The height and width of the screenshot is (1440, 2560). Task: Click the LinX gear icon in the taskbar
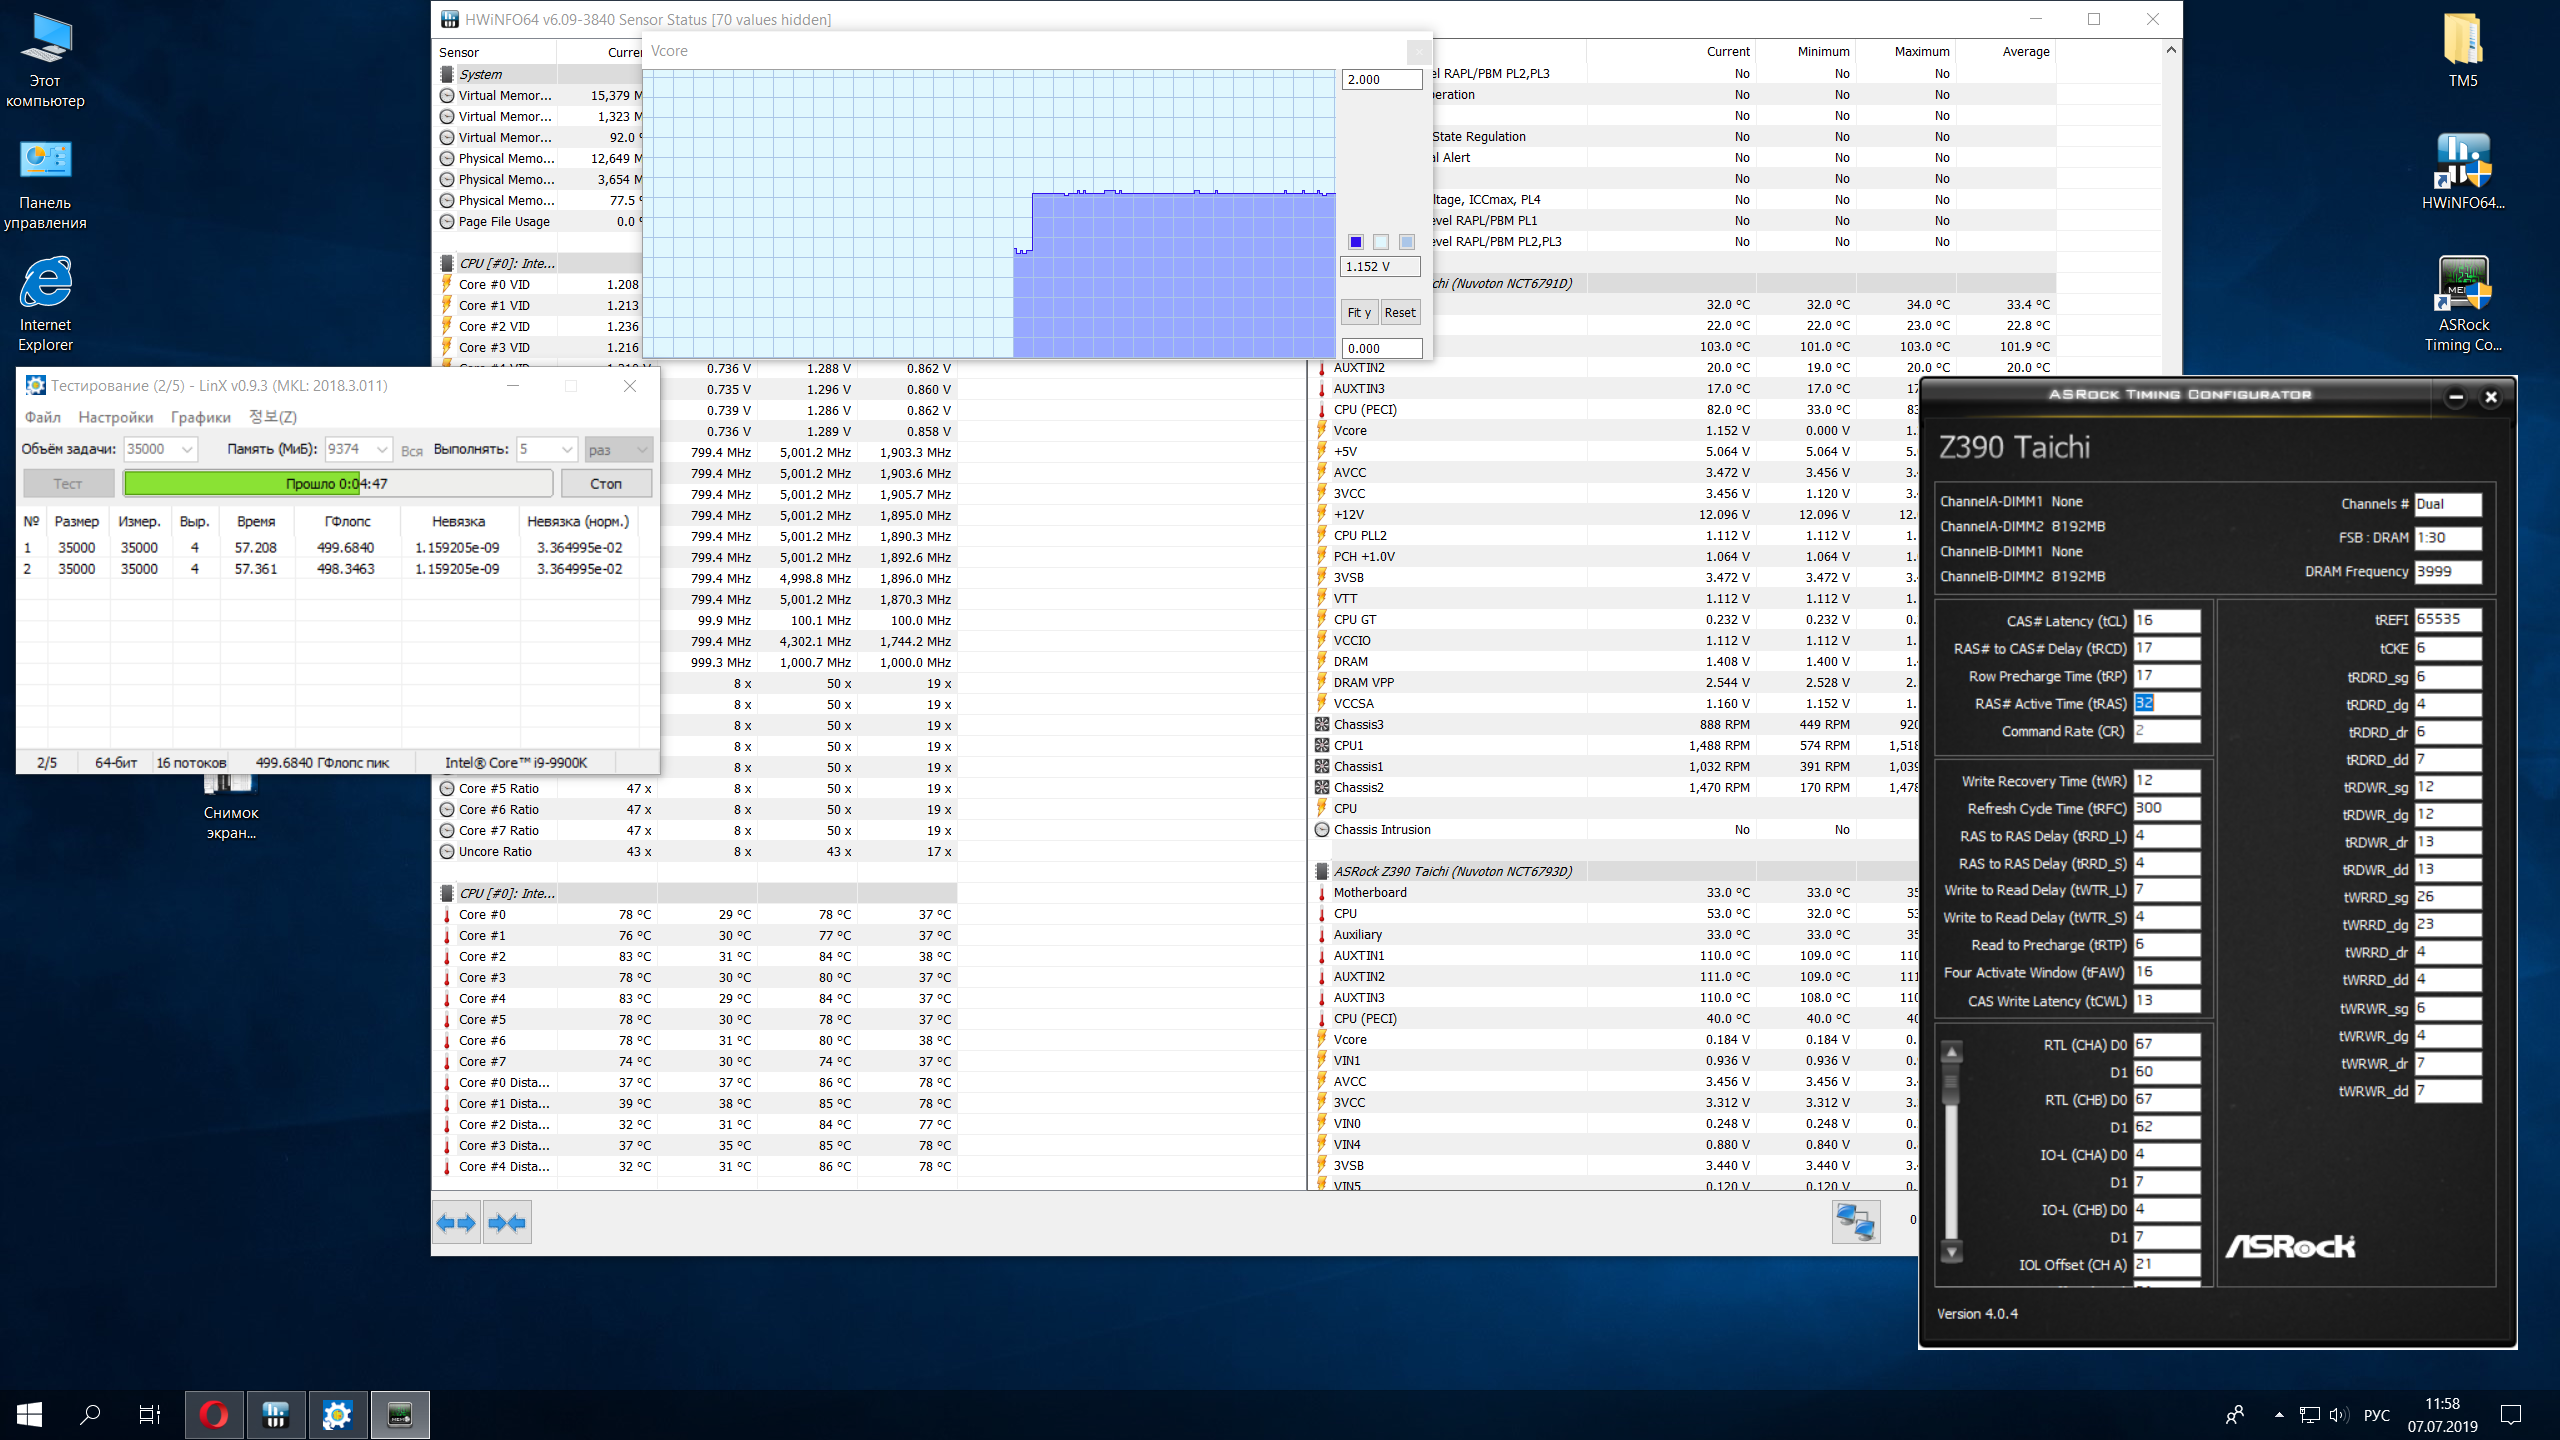coord(337,1414)
